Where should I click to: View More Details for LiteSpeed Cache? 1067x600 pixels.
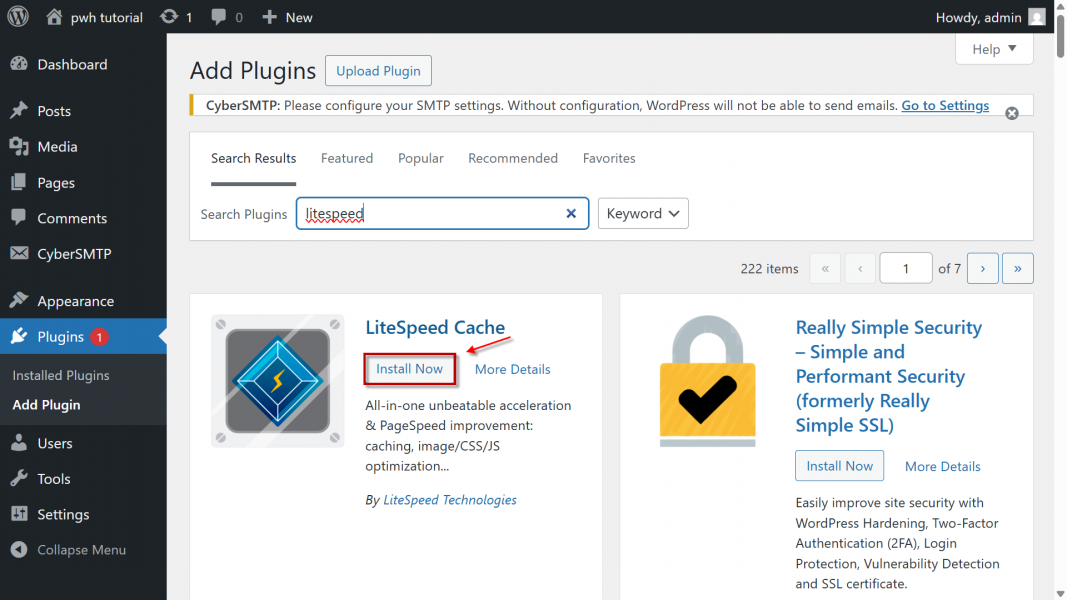(x=512, y=369)
